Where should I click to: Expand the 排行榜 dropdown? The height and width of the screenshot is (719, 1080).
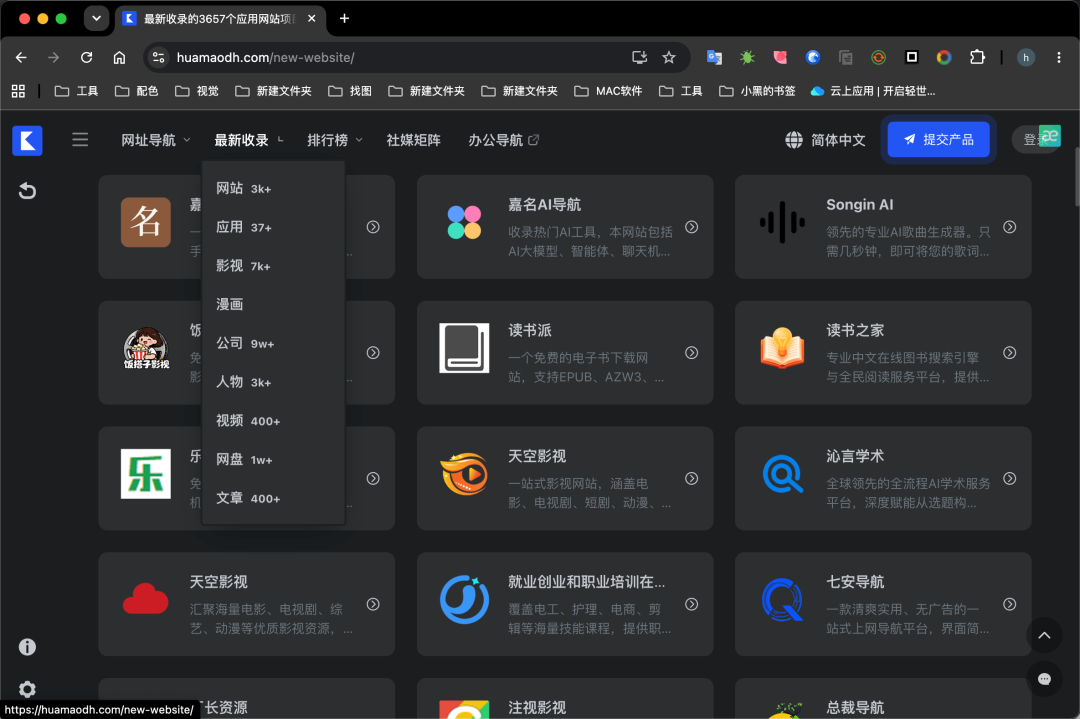(335, 140)
